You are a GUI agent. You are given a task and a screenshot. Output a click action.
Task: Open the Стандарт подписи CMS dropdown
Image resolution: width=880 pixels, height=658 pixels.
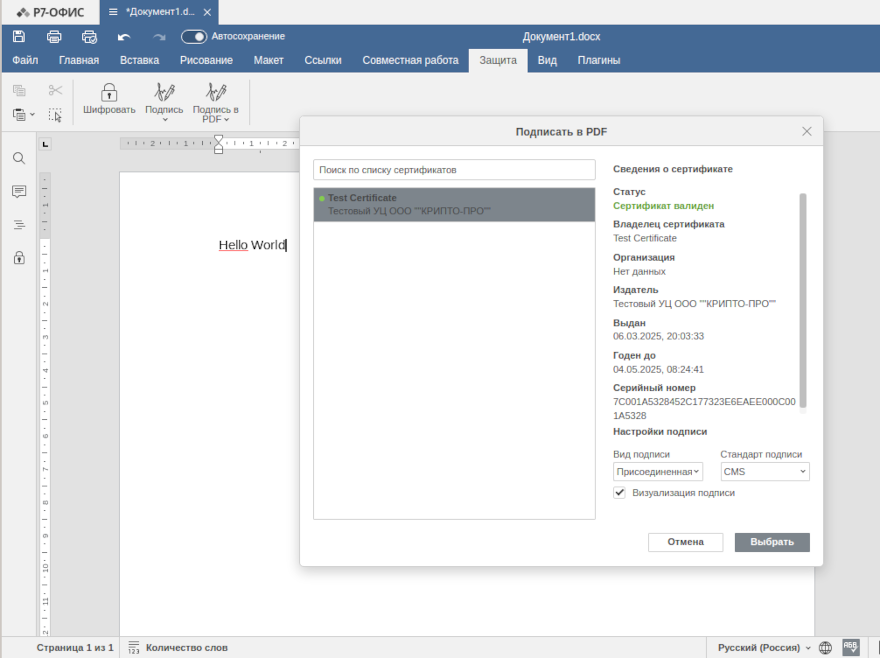(x=765, y=471)
